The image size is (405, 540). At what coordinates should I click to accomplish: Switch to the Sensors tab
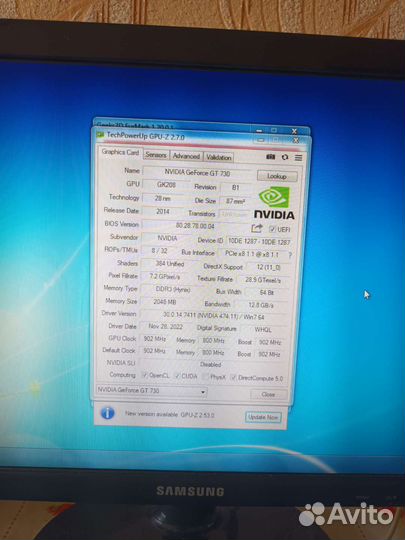point(156,155)
